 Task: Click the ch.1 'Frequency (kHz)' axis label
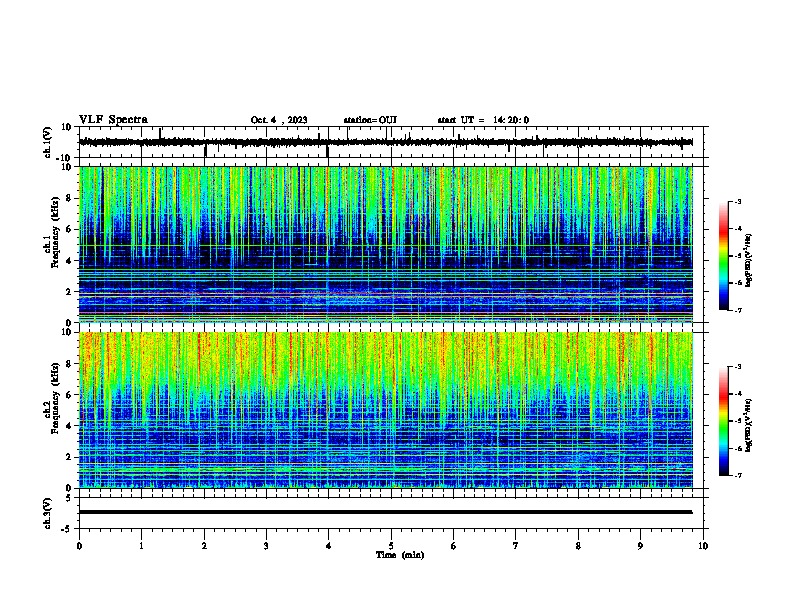pyautogui.click(x=55, y=233)
